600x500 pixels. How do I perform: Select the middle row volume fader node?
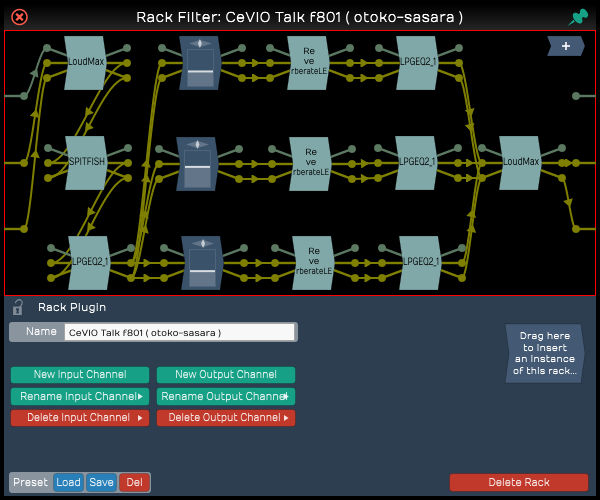197,164
